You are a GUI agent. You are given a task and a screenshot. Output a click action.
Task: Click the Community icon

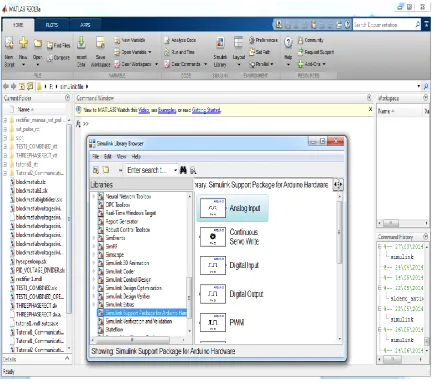(x=300, y=40)
